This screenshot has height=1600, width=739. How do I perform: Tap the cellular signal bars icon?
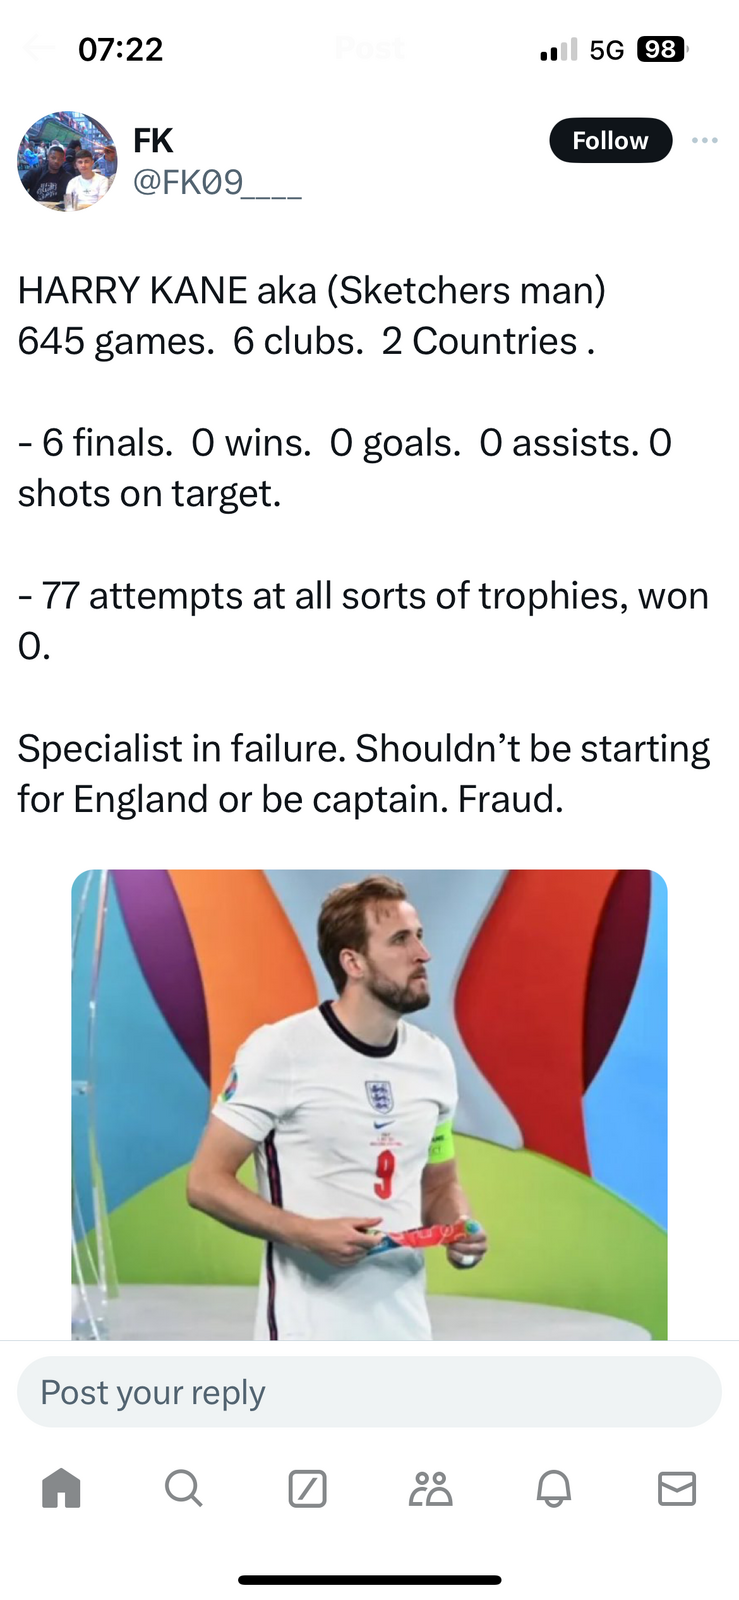558,49
